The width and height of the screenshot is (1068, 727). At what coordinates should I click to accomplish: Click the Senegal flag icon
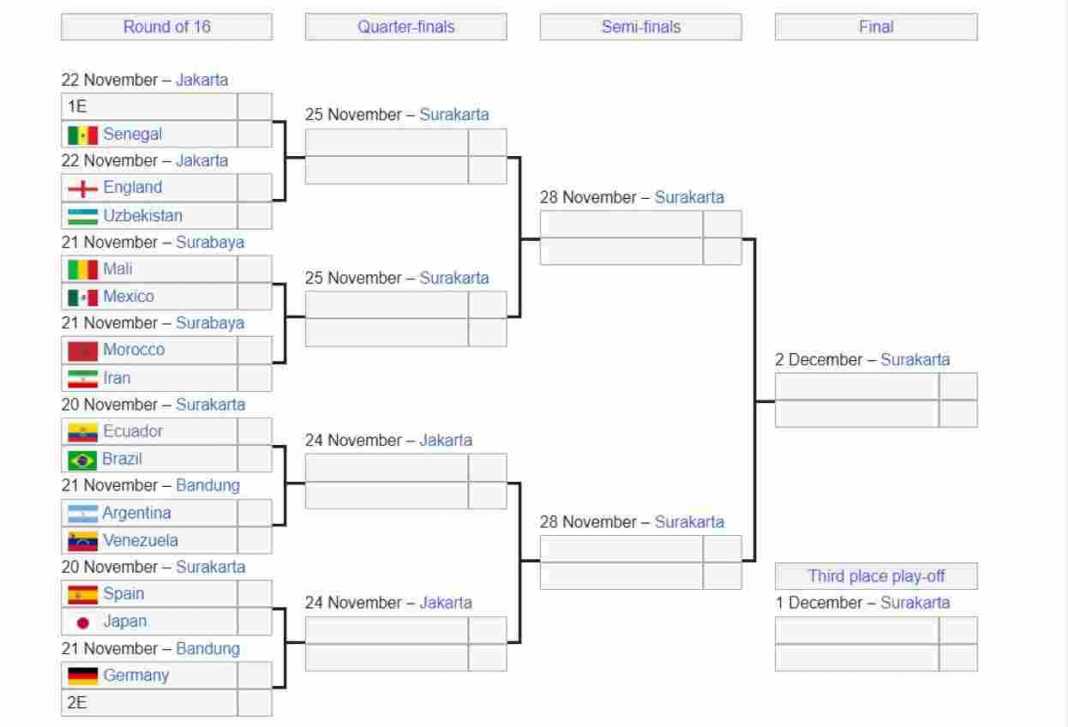tap(82, 134)
